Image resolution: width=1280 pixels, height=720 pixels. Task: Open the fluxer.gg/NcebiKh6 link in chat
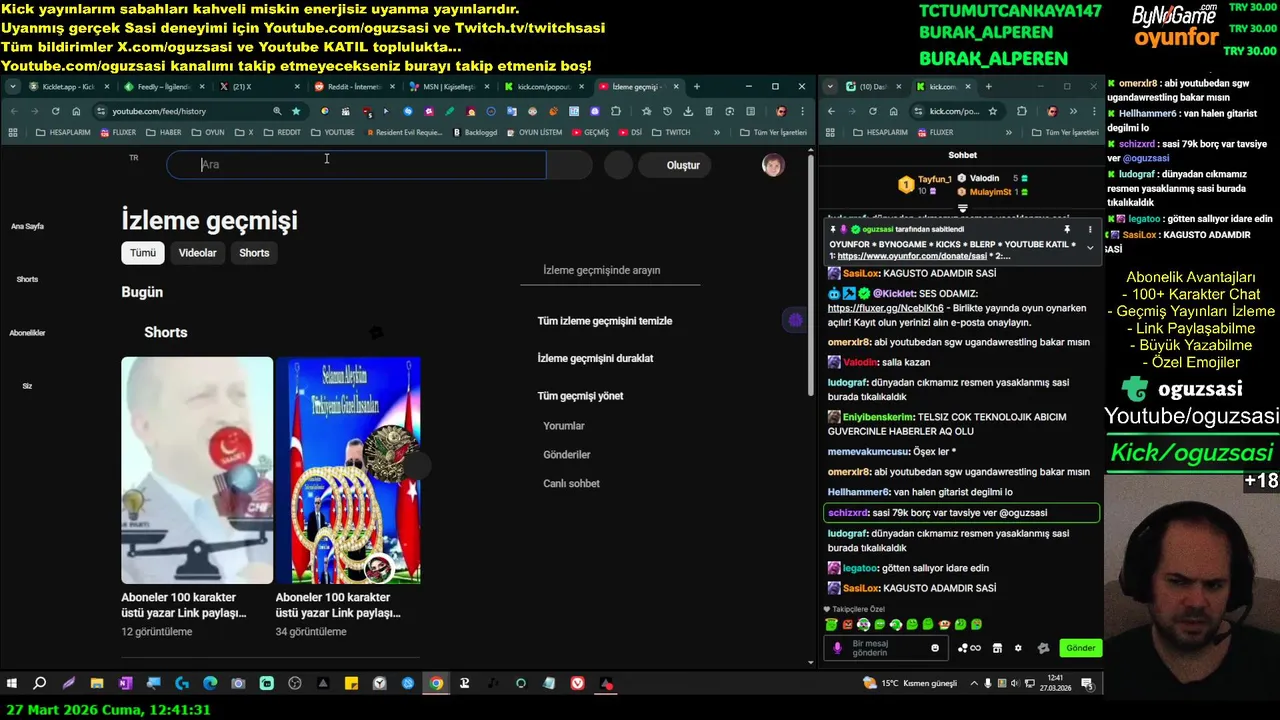pos(886,309)
